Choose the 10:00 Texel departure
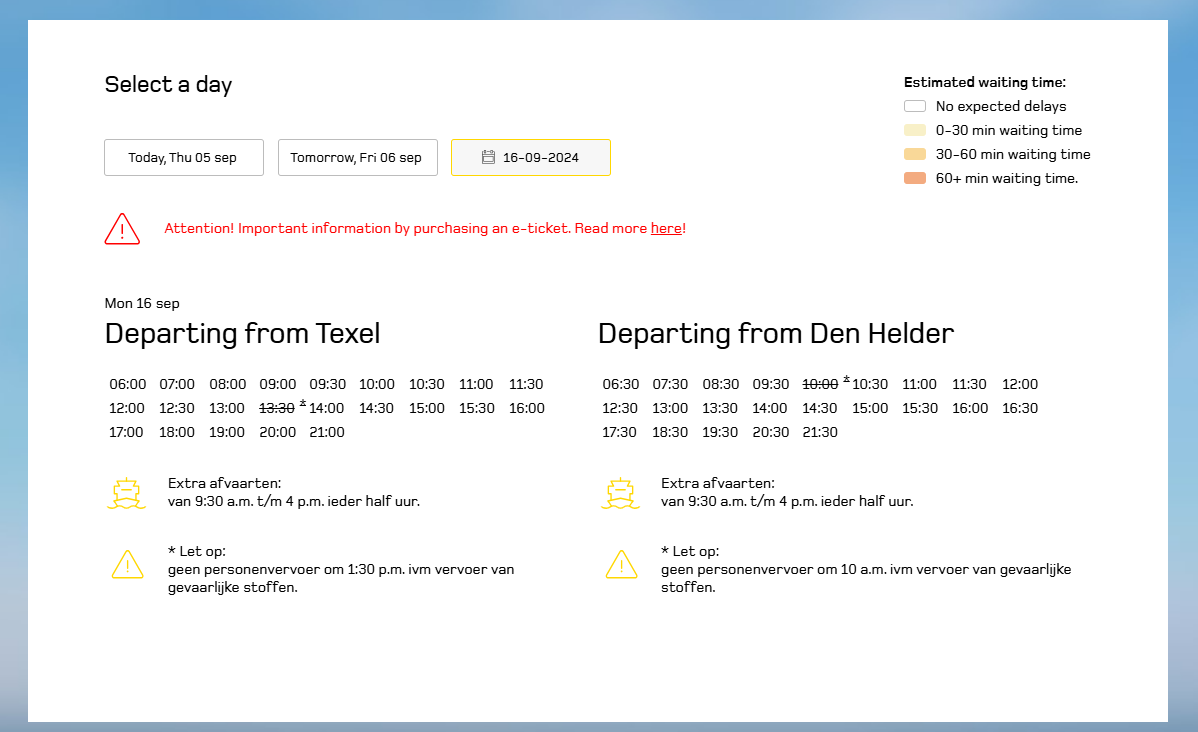The image size is (1198, 732). [377, 384]
